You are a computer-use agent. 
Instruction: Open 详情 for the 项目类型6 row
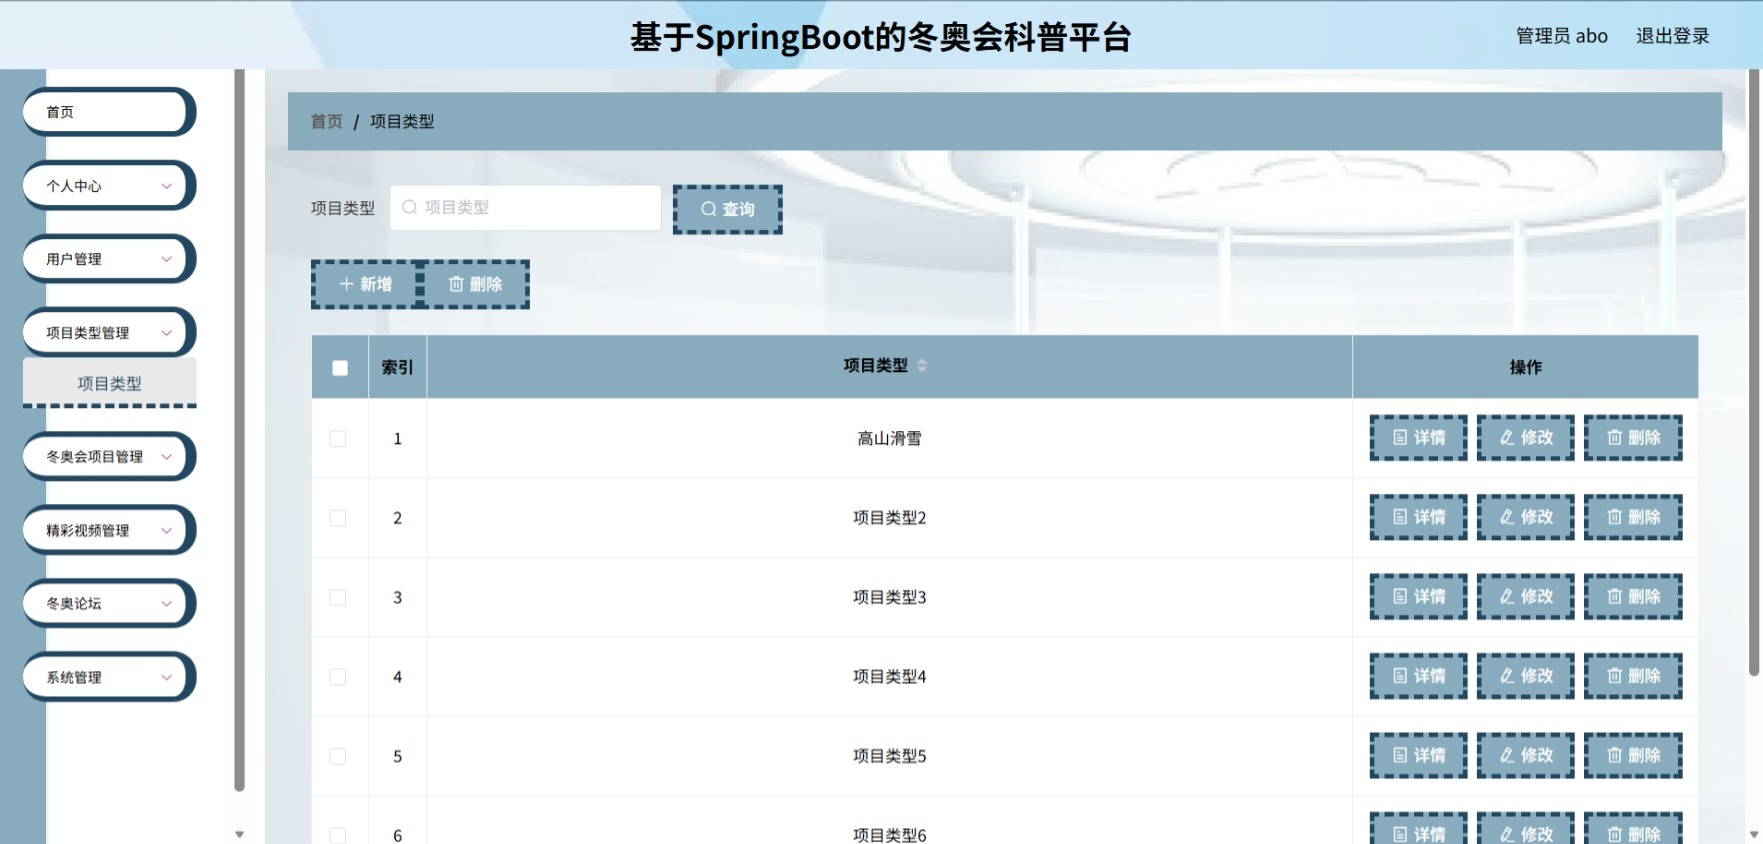[1418, 830]
